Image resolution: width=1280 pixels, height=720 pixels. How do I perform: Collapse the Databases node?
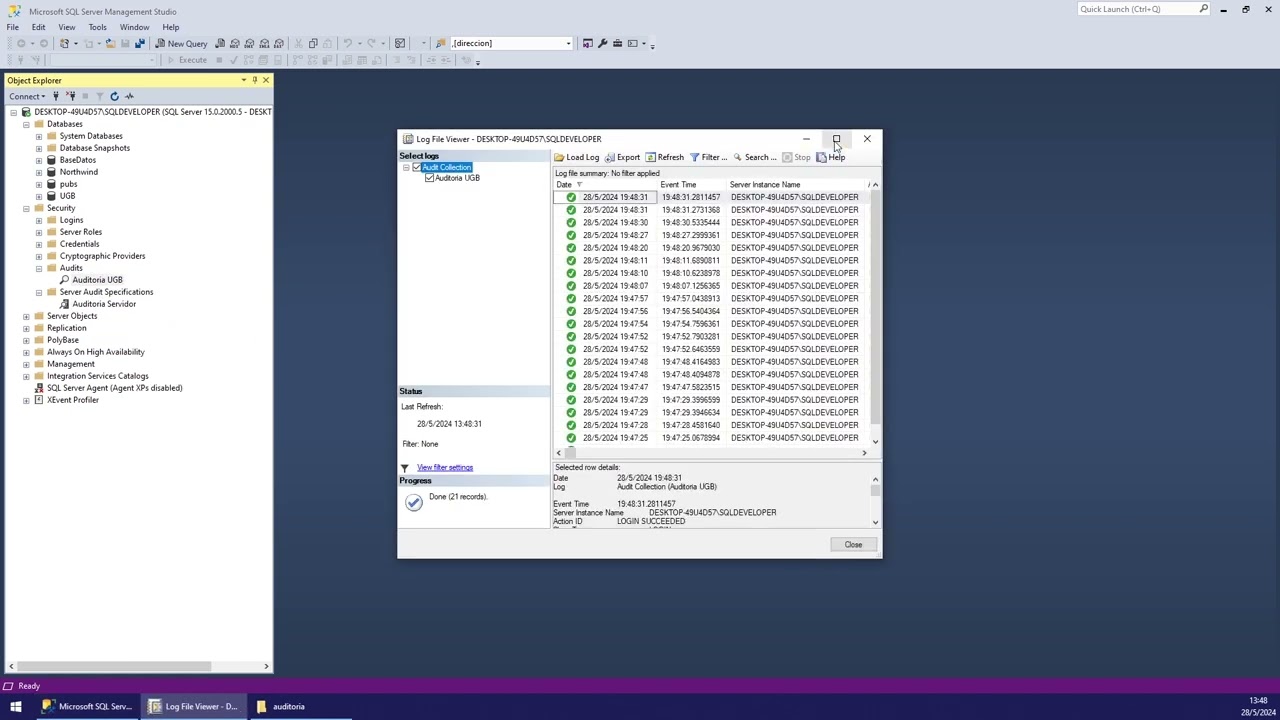tap(26, 124)
